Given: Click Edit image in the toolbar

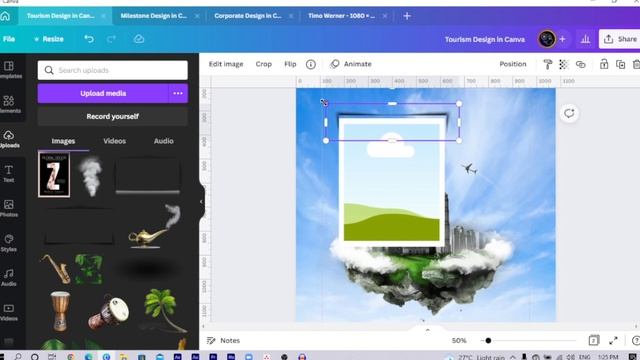Looking at the screenshot, I should (x=226, y=64).
